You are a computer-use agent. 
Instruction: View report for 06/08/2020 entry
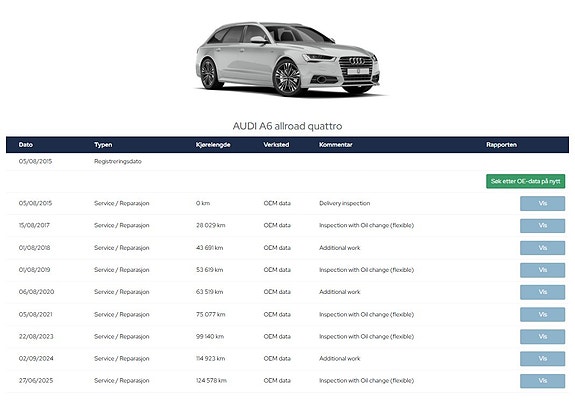[x=542, y=292]
